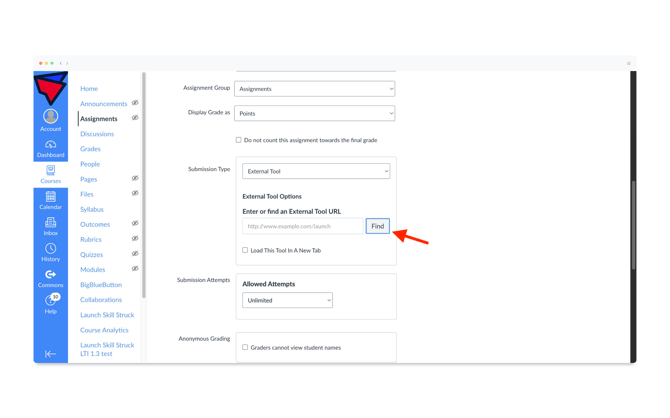Open Inbox icon in global navigation
The height and width of the screenshot is (418, 670).
(x=50, y=223)
